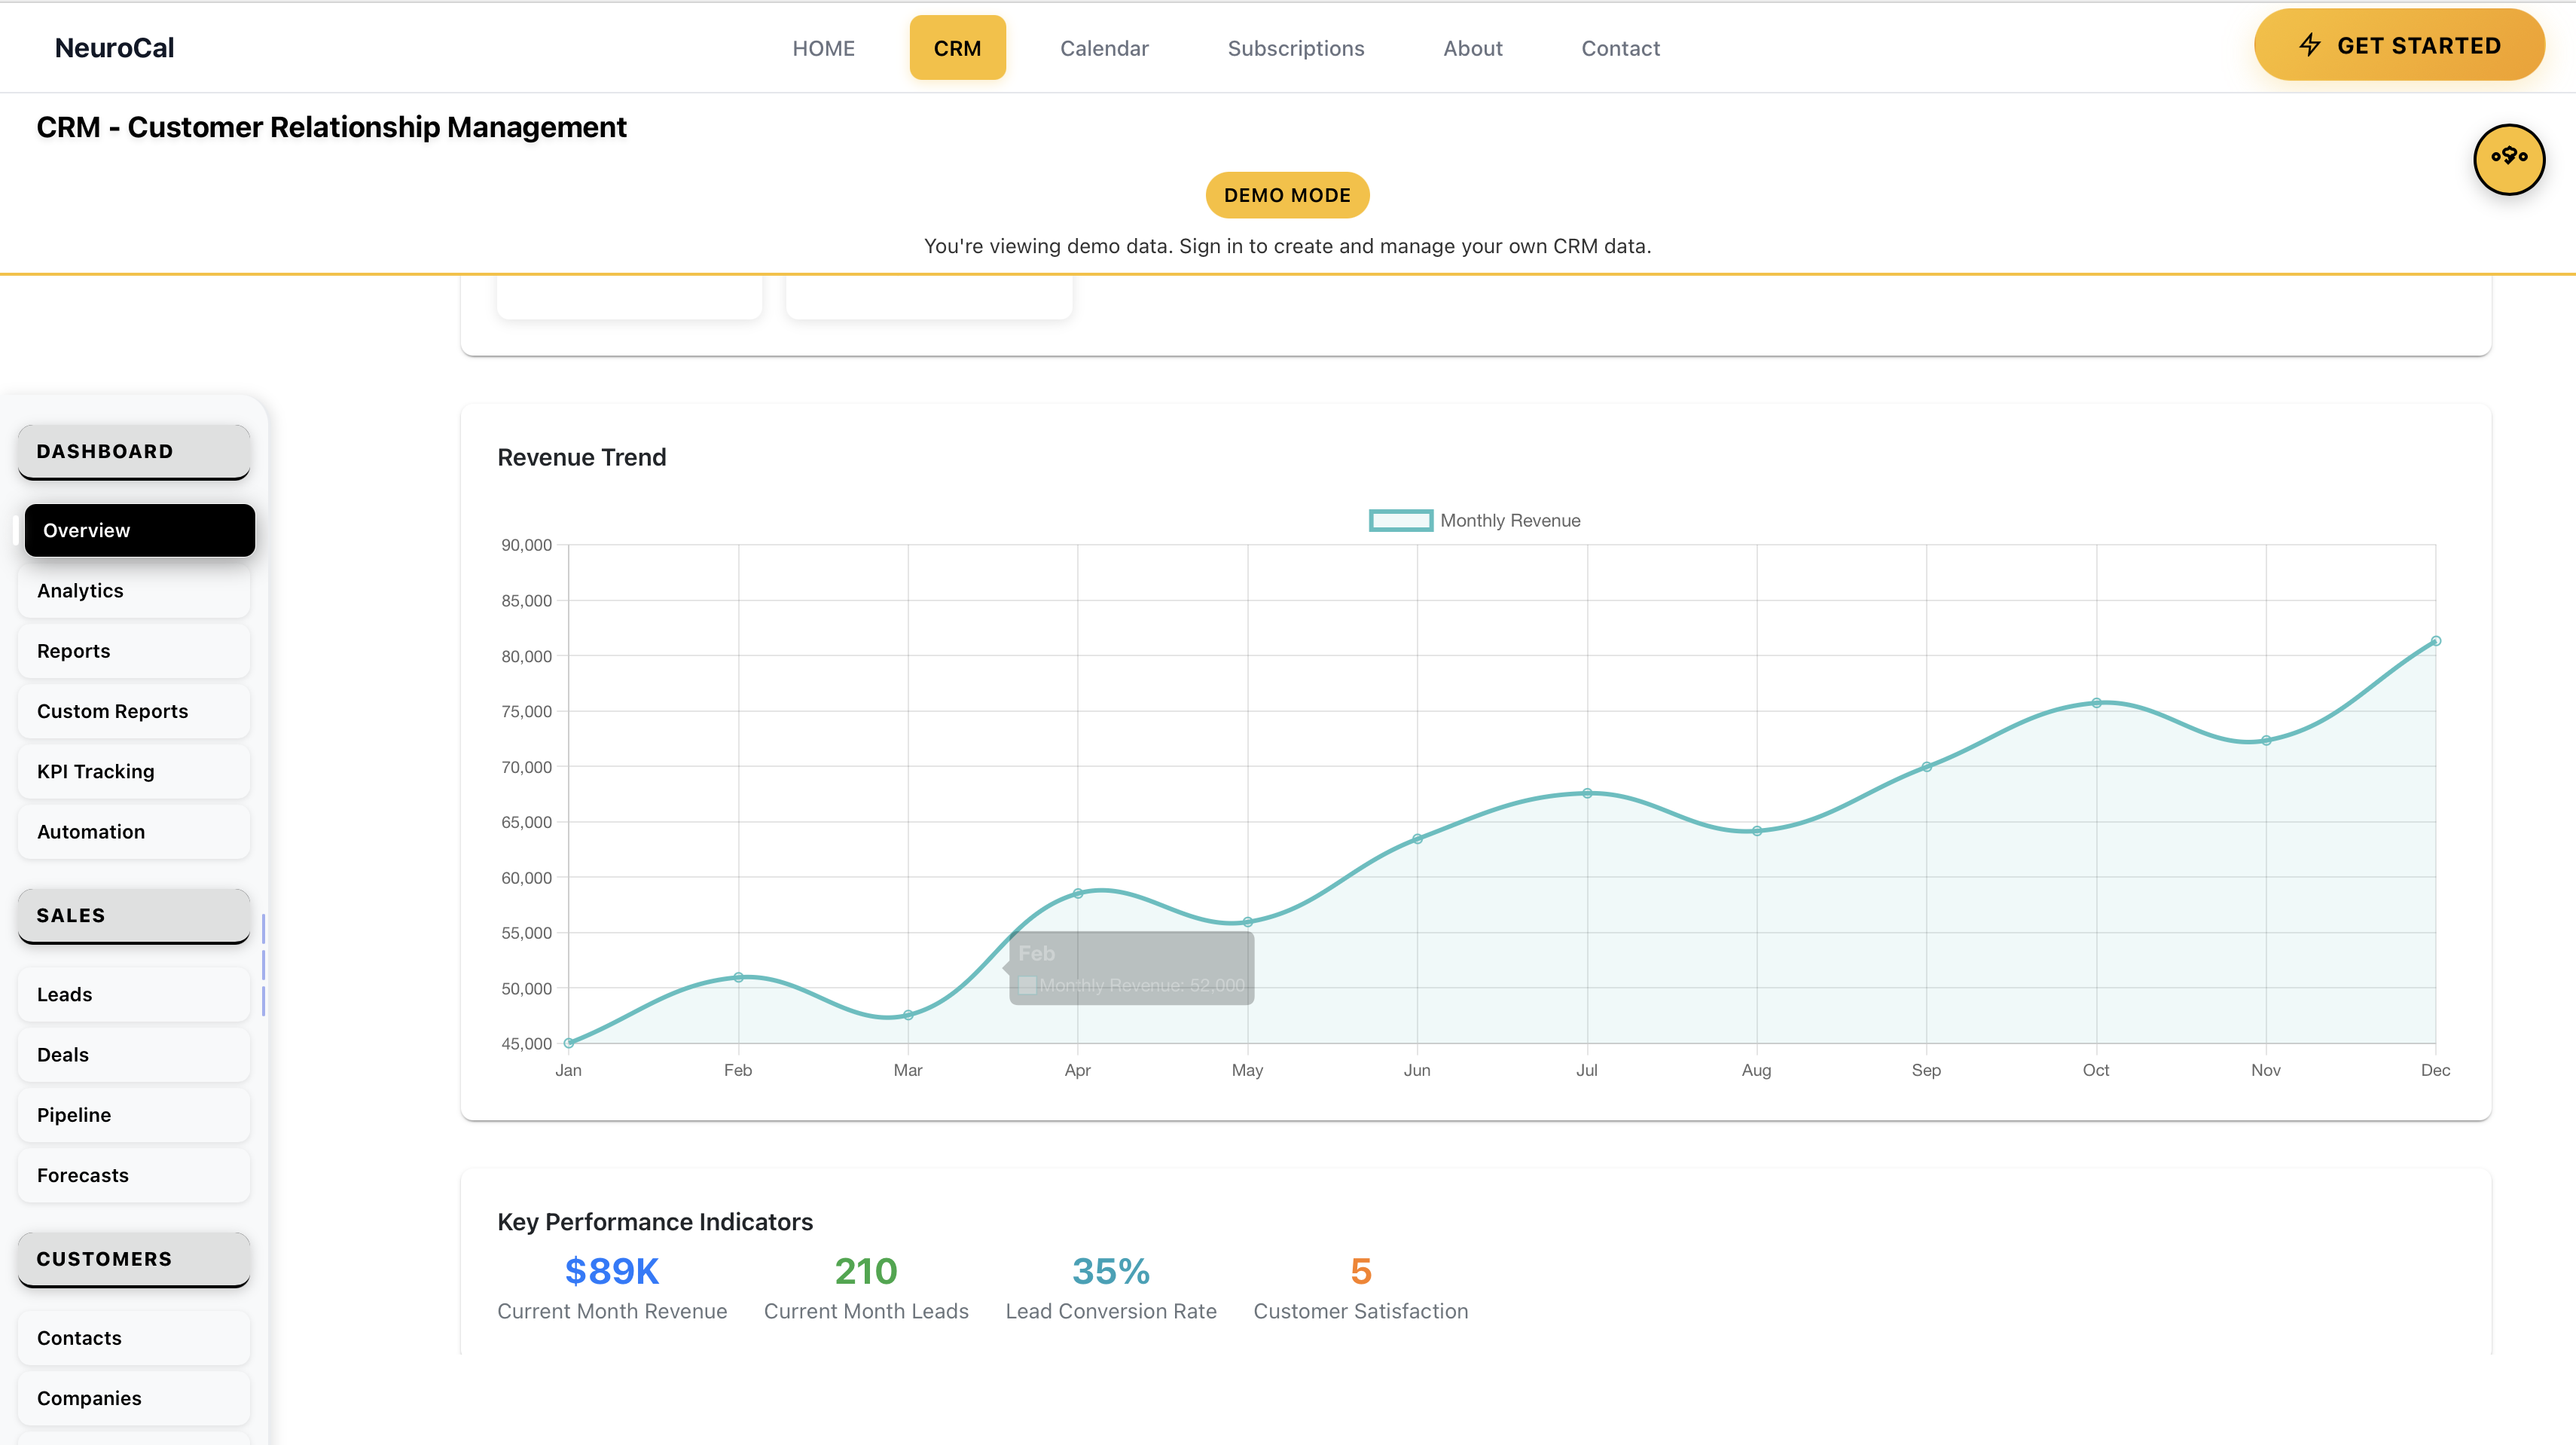Open Analytics in the sidebar
This screenshot has width=2576, height=1445.
tap(134, 591)
